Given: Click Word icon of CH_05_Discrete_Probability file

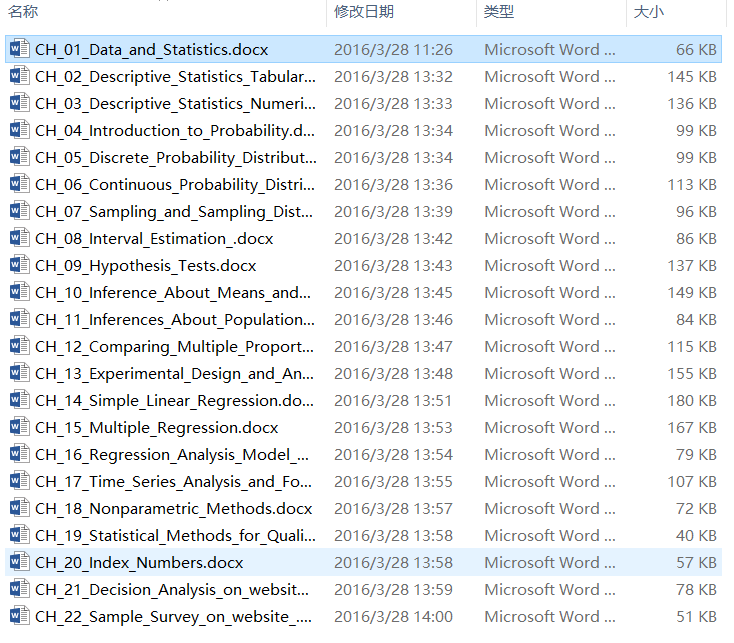Looking at the screenshot, I should pyautogui.click(x=20, y=157).
